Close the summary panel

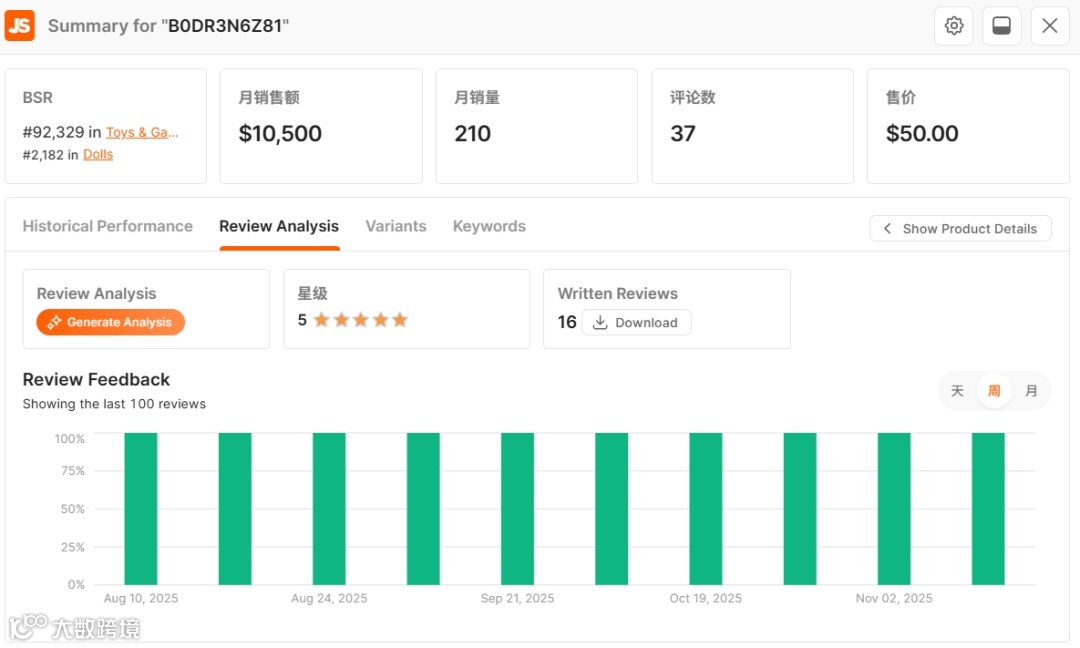click(1049, 26)
